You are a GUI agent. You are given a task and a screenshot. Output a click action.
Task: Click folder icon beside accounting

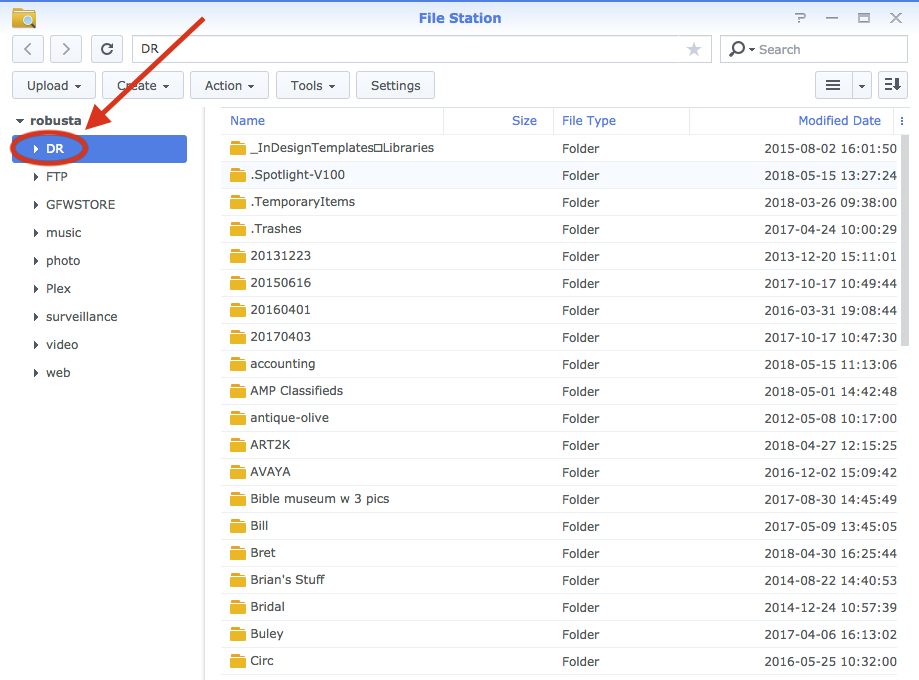coord(237,364)
